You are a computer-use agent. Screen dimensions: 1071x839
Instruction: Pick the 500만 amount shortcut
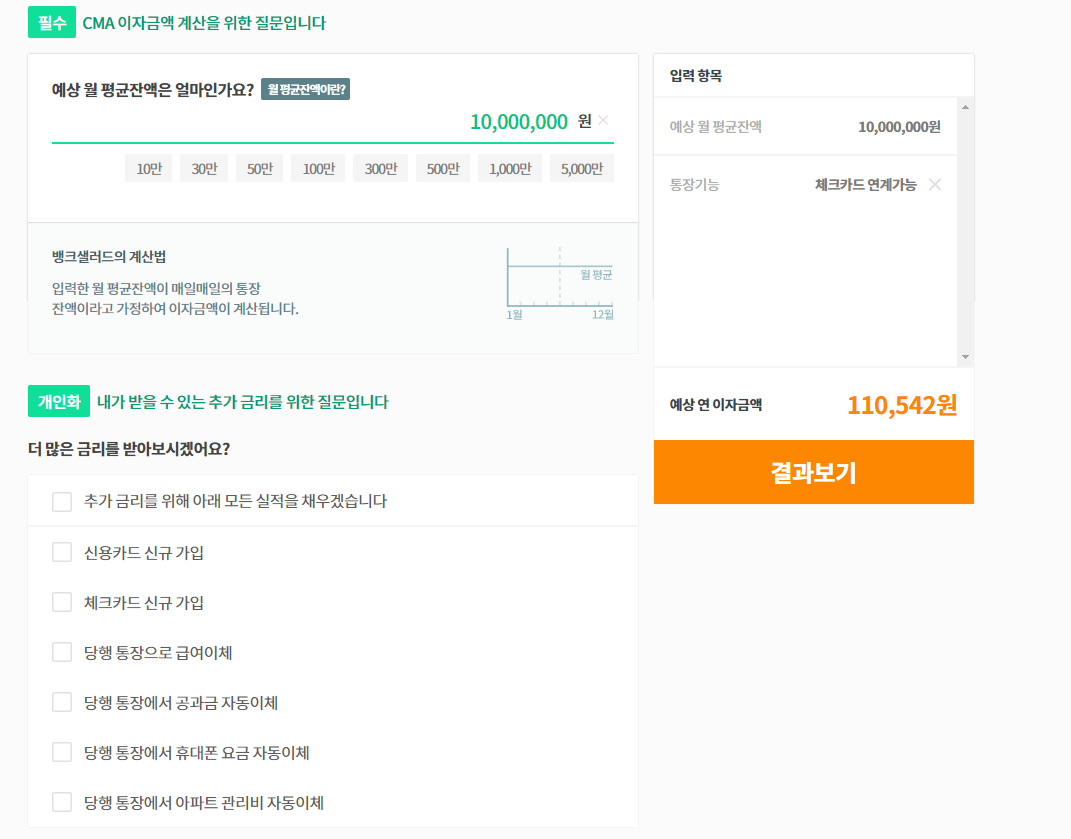coord(443,169)
